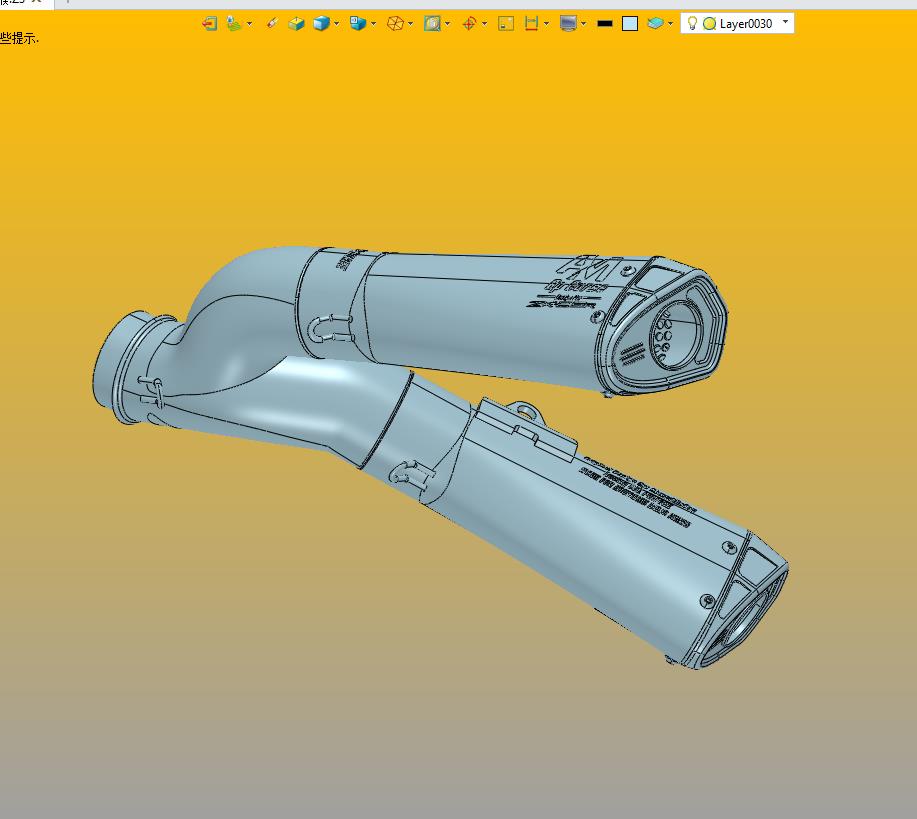The image size is (917, 819).
Task: Open the layers stack dropdown arrow
Action: (671, 24)
